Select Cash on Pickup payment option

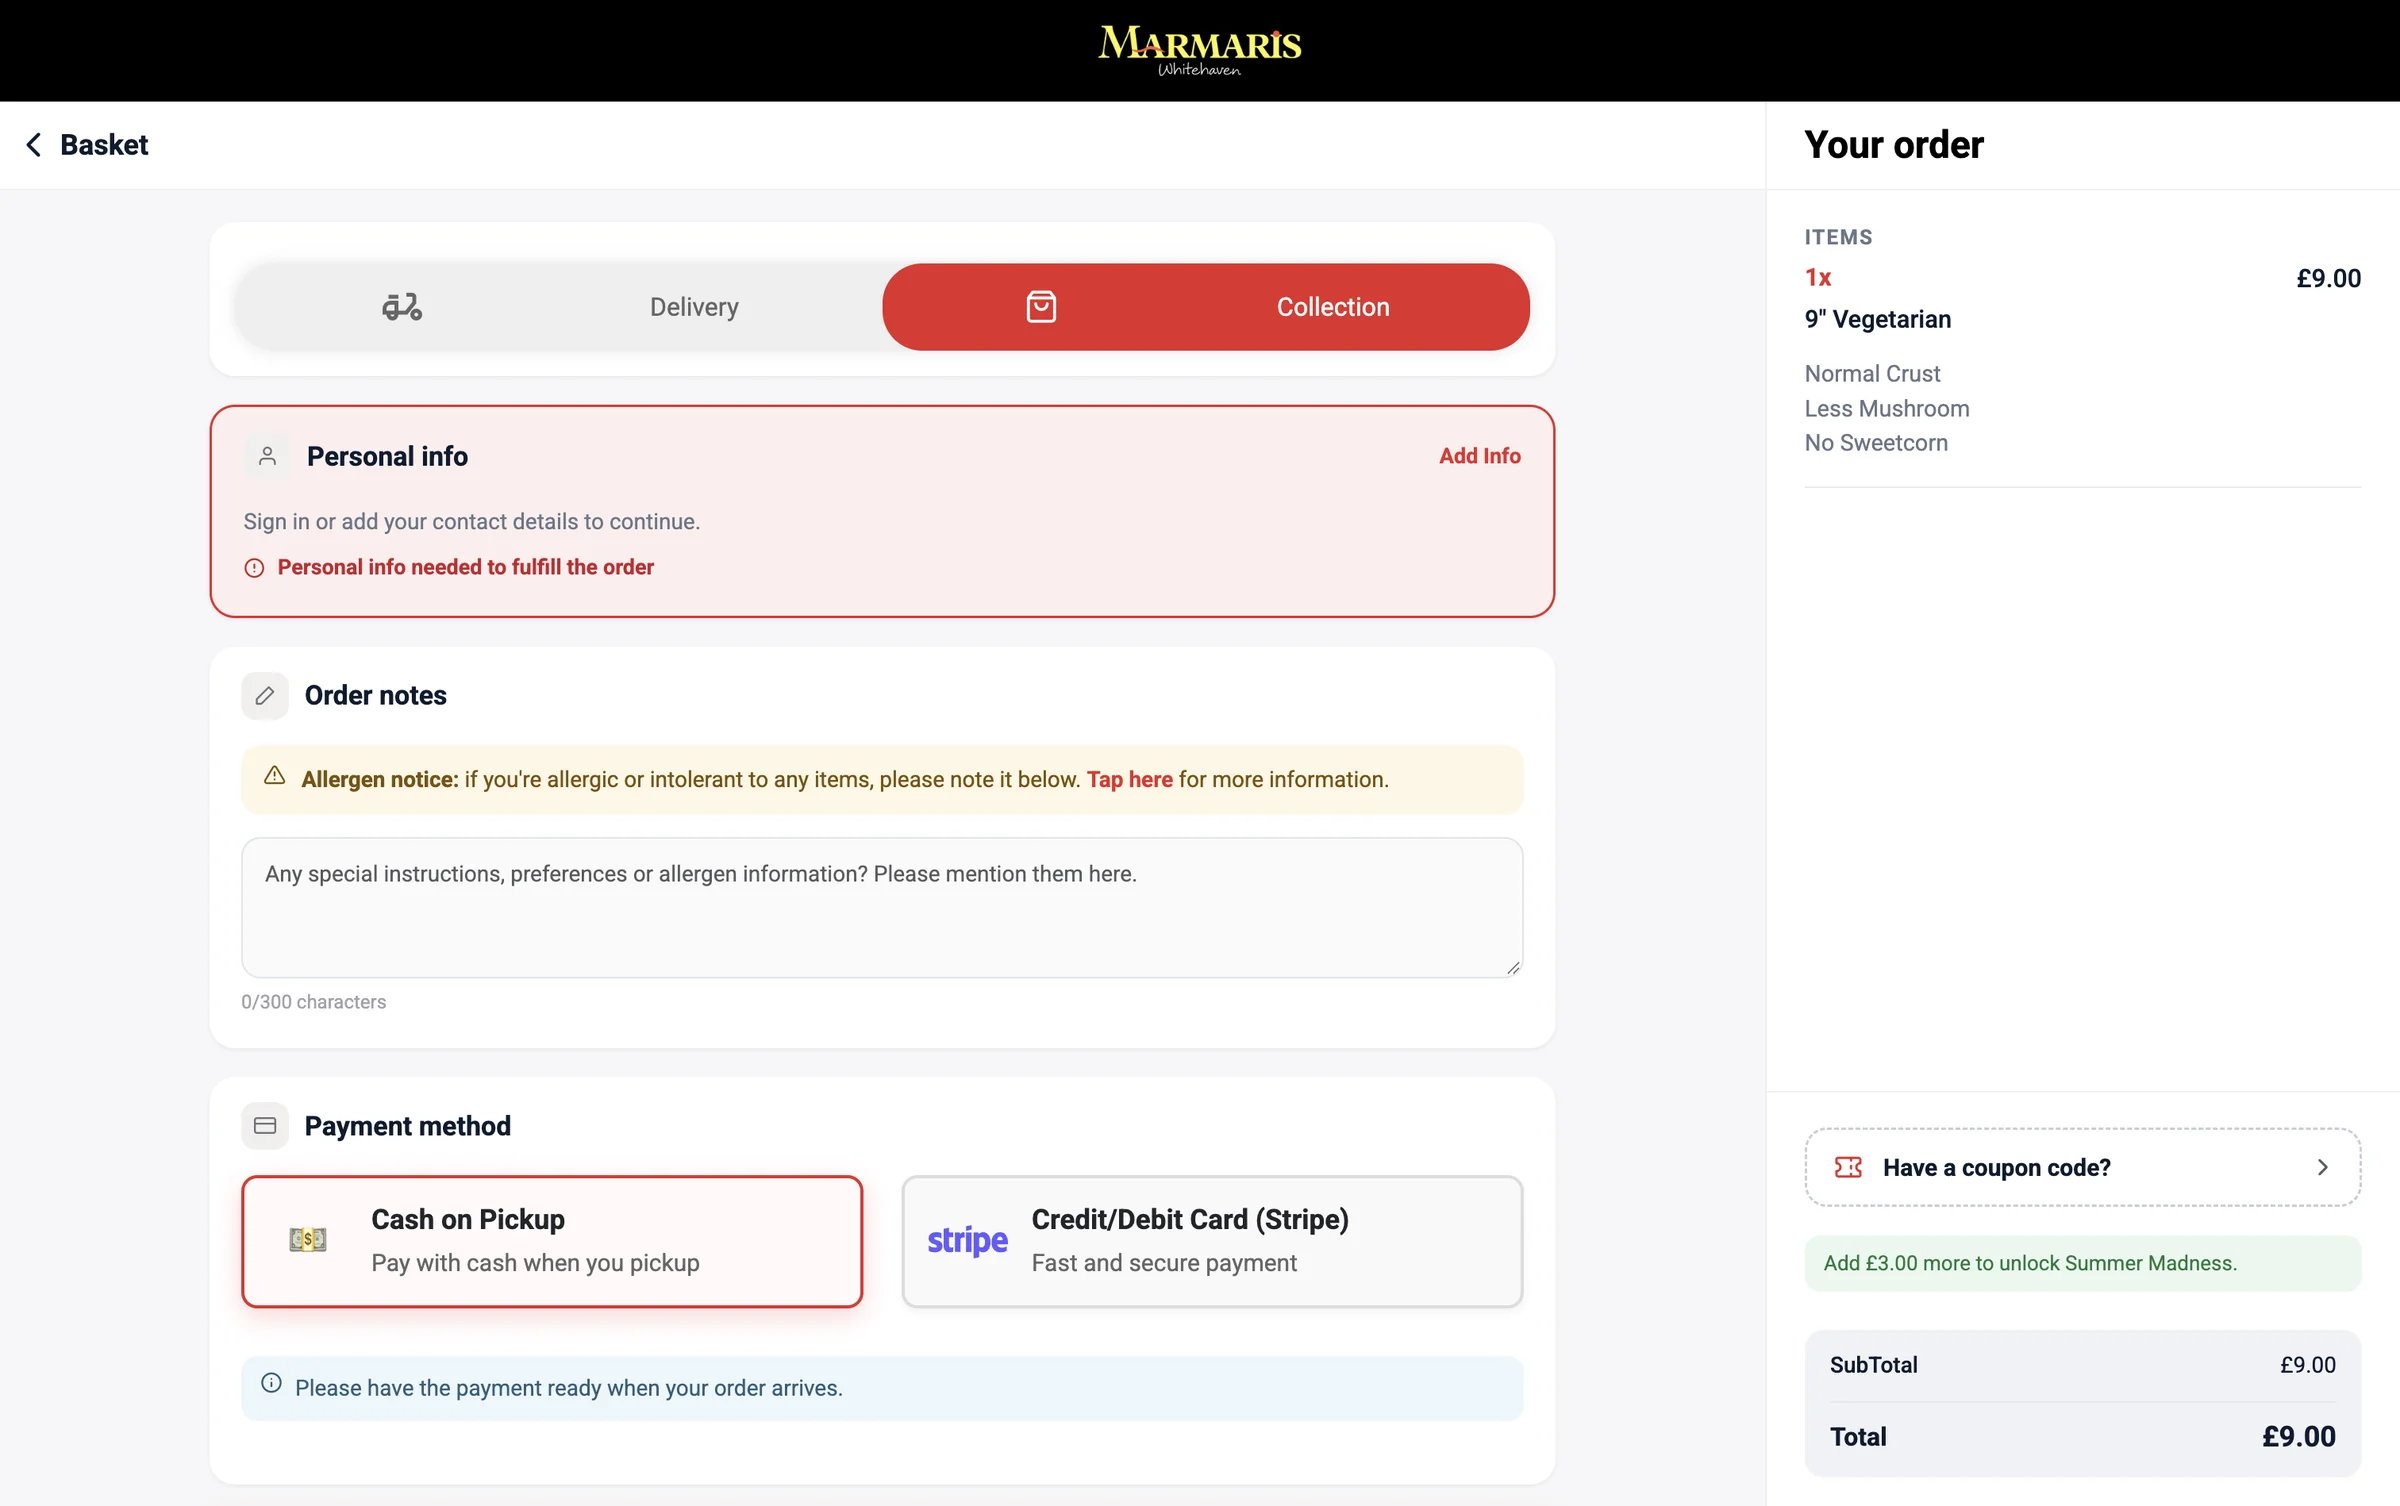tap(552, 1241)
